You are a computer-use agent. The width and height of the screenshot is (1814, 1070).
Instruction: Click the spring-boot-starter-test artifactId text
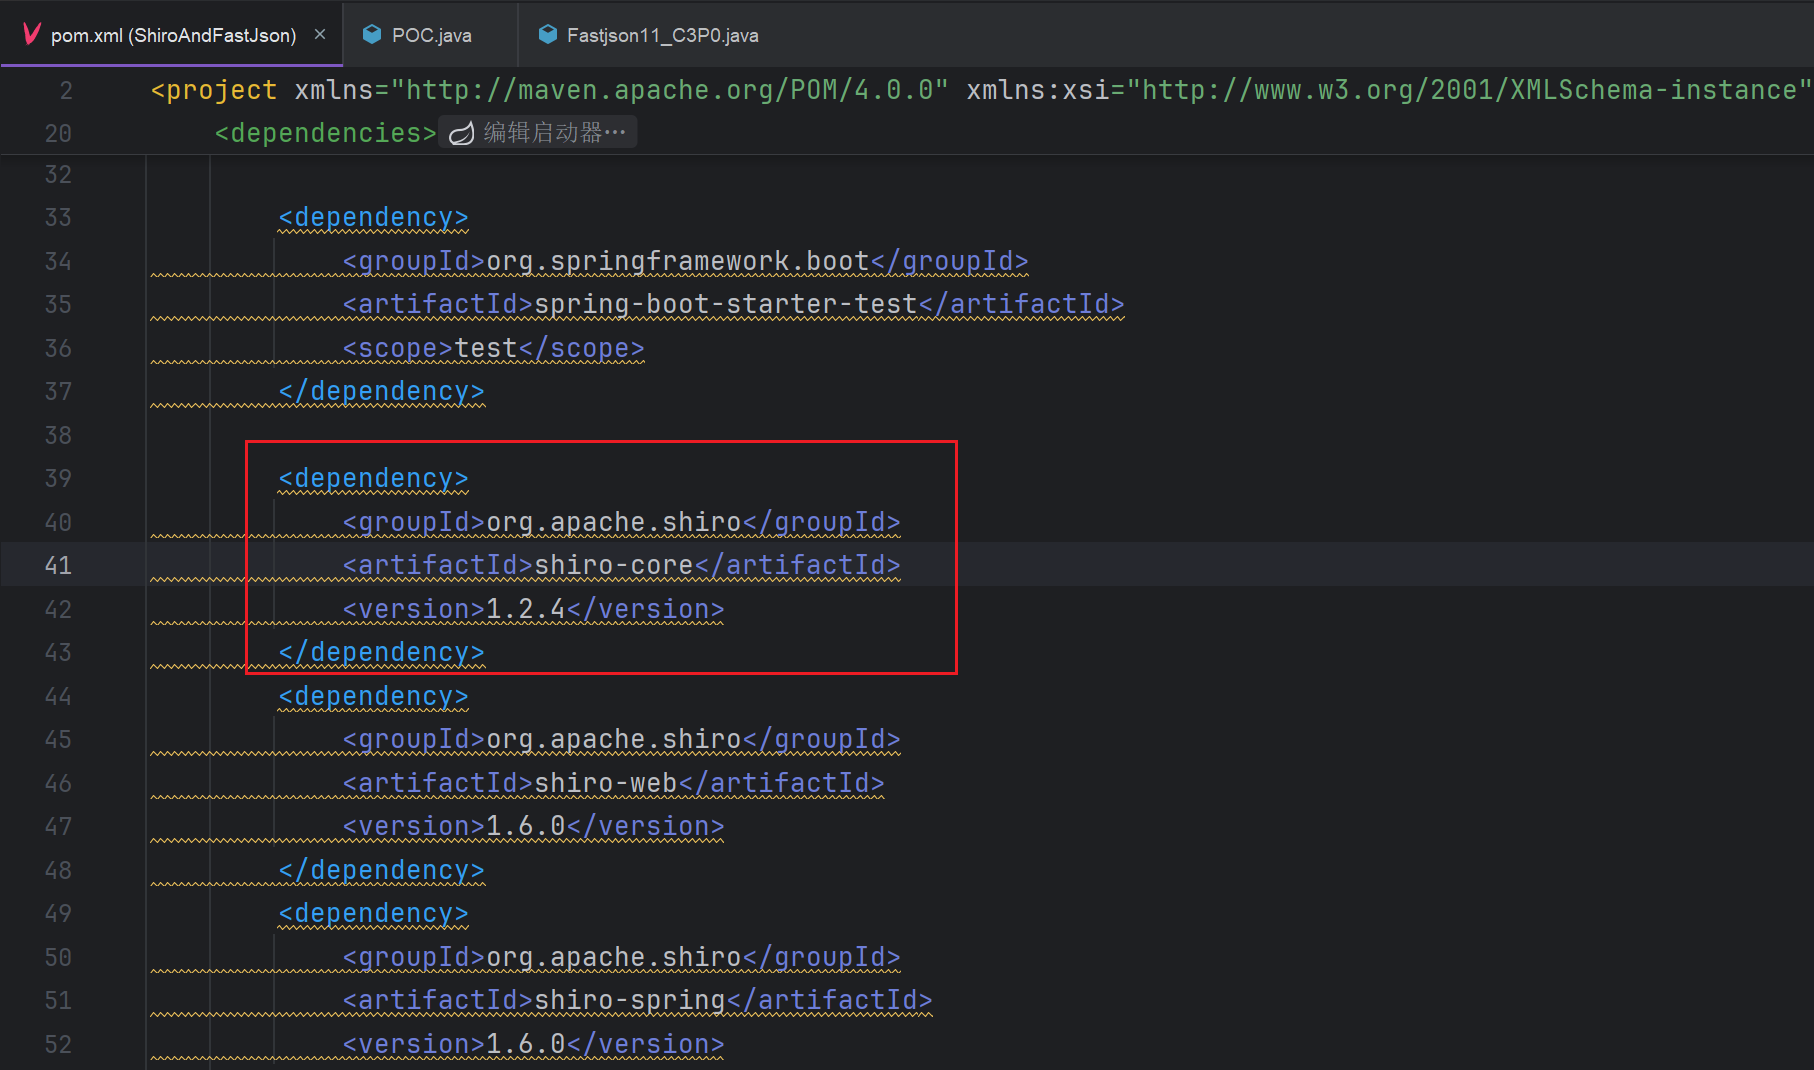click(725, 305)
